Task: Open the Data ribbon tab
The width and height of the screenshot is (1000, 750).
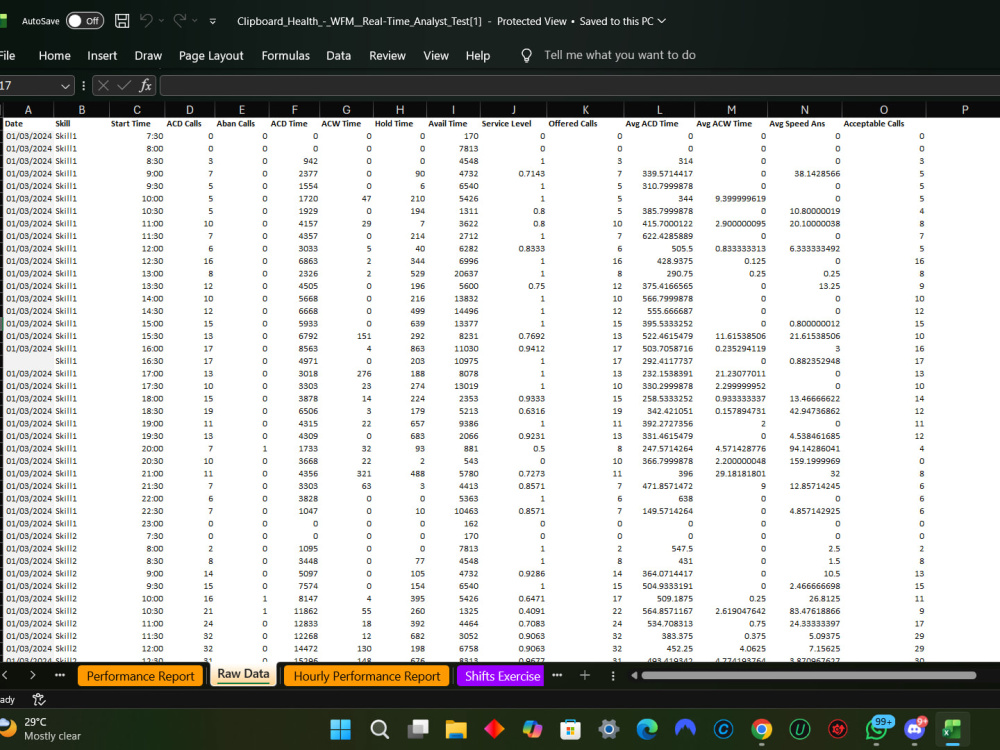Action: click(339, 55)
